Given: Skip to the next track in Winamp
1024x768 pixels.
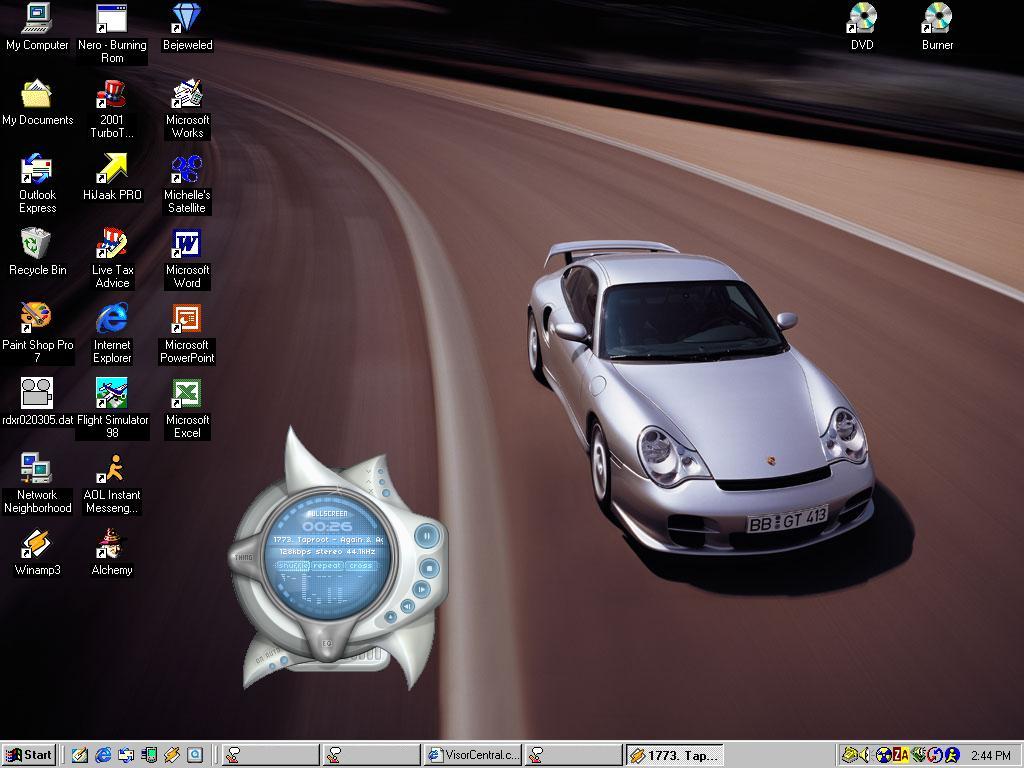Looking at the screenshot, I should pyautogui.click(x=421, y=590).
